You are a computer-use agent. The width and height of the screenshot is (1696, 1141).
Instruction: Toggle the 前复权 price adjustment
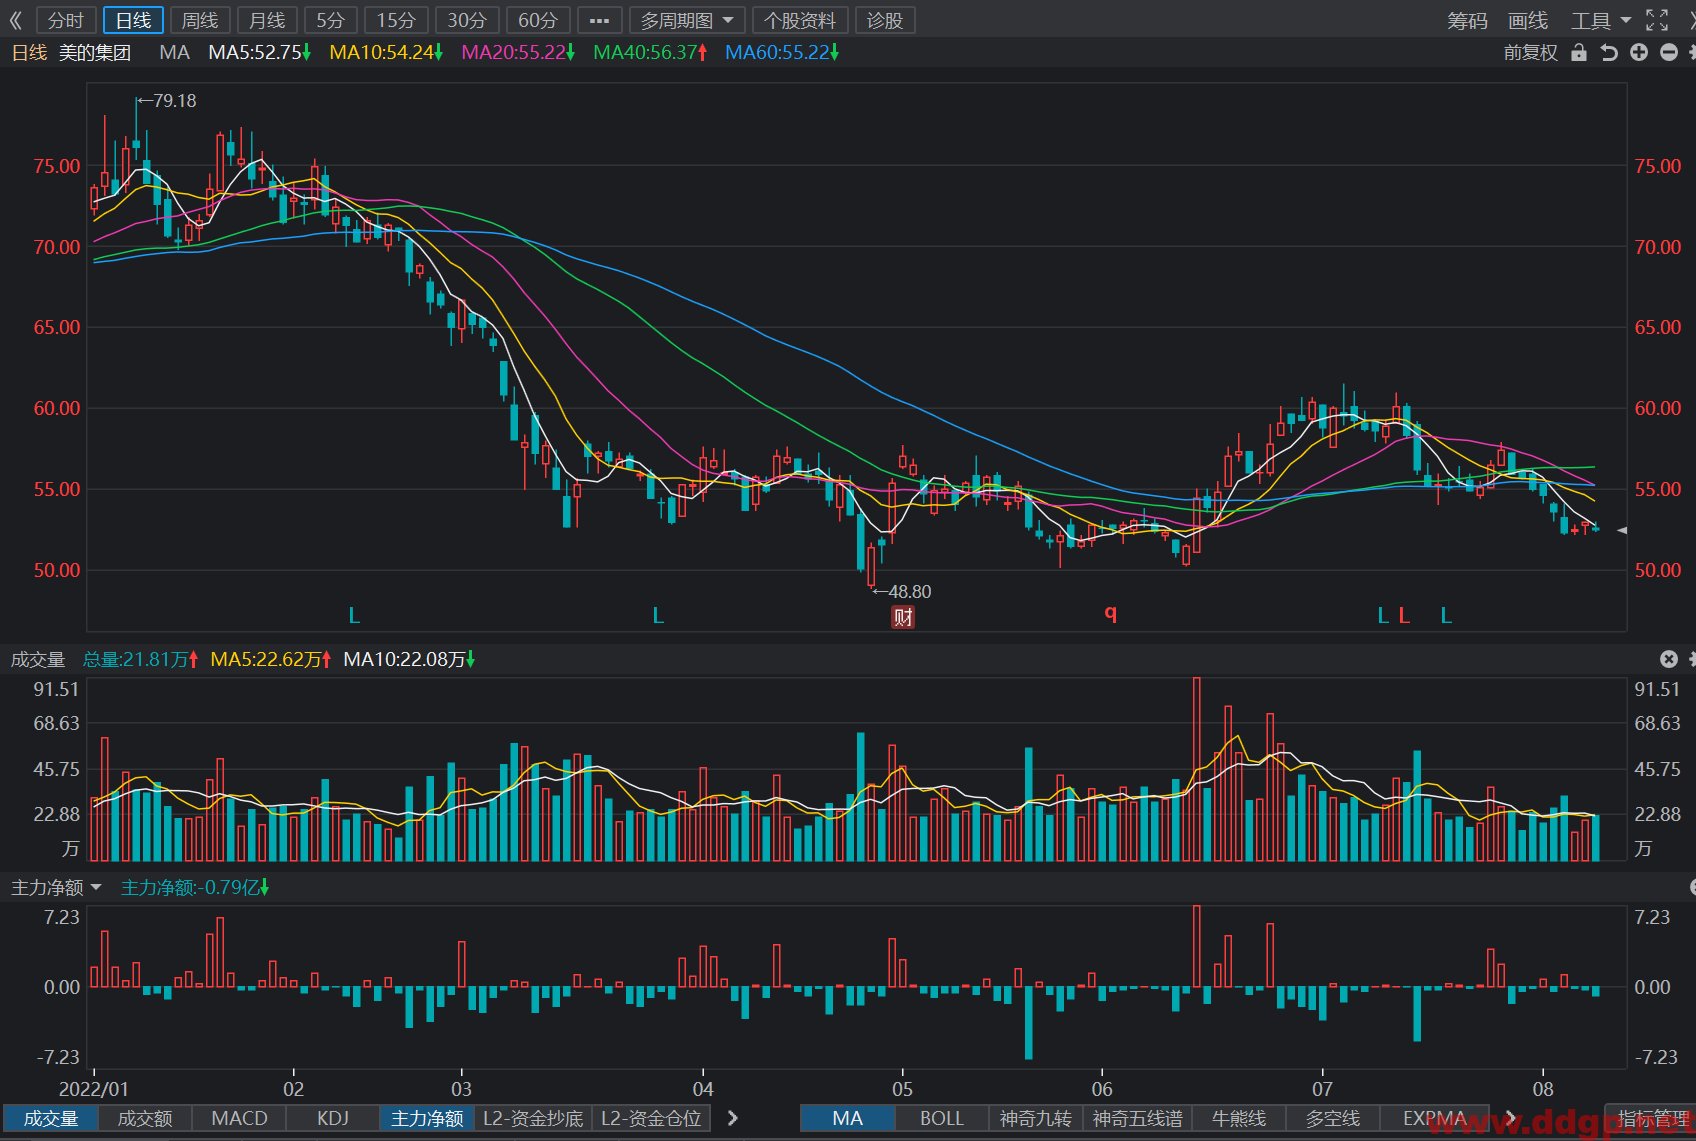coord(1531,53)
